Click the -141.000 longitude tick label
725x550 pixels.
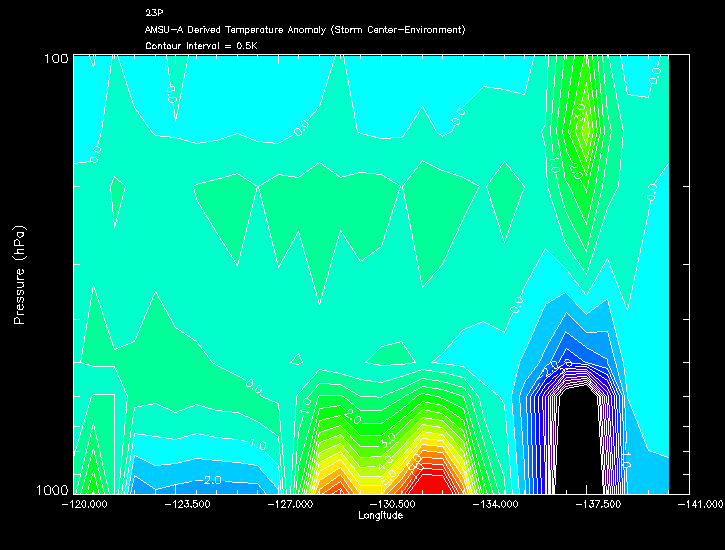coord(700,505)
